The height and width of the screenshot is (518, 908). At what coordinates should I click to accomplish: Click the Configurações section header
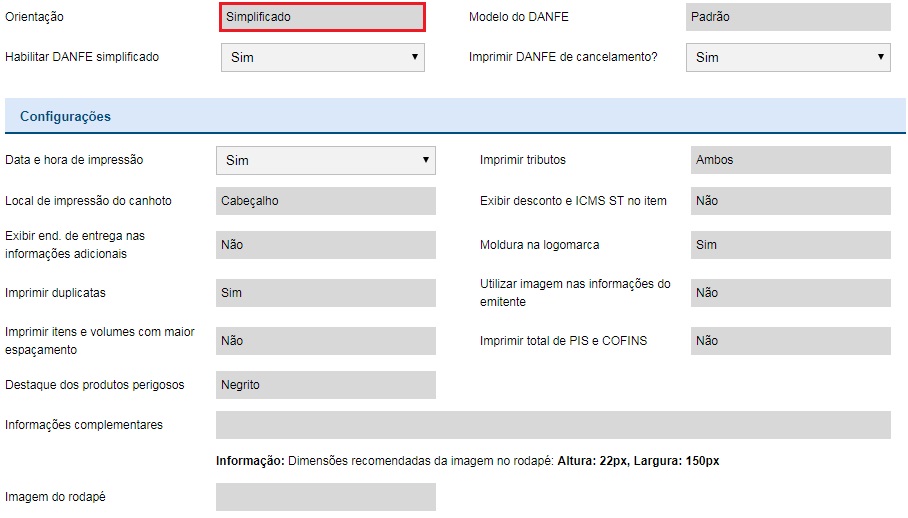coord(66,116)
